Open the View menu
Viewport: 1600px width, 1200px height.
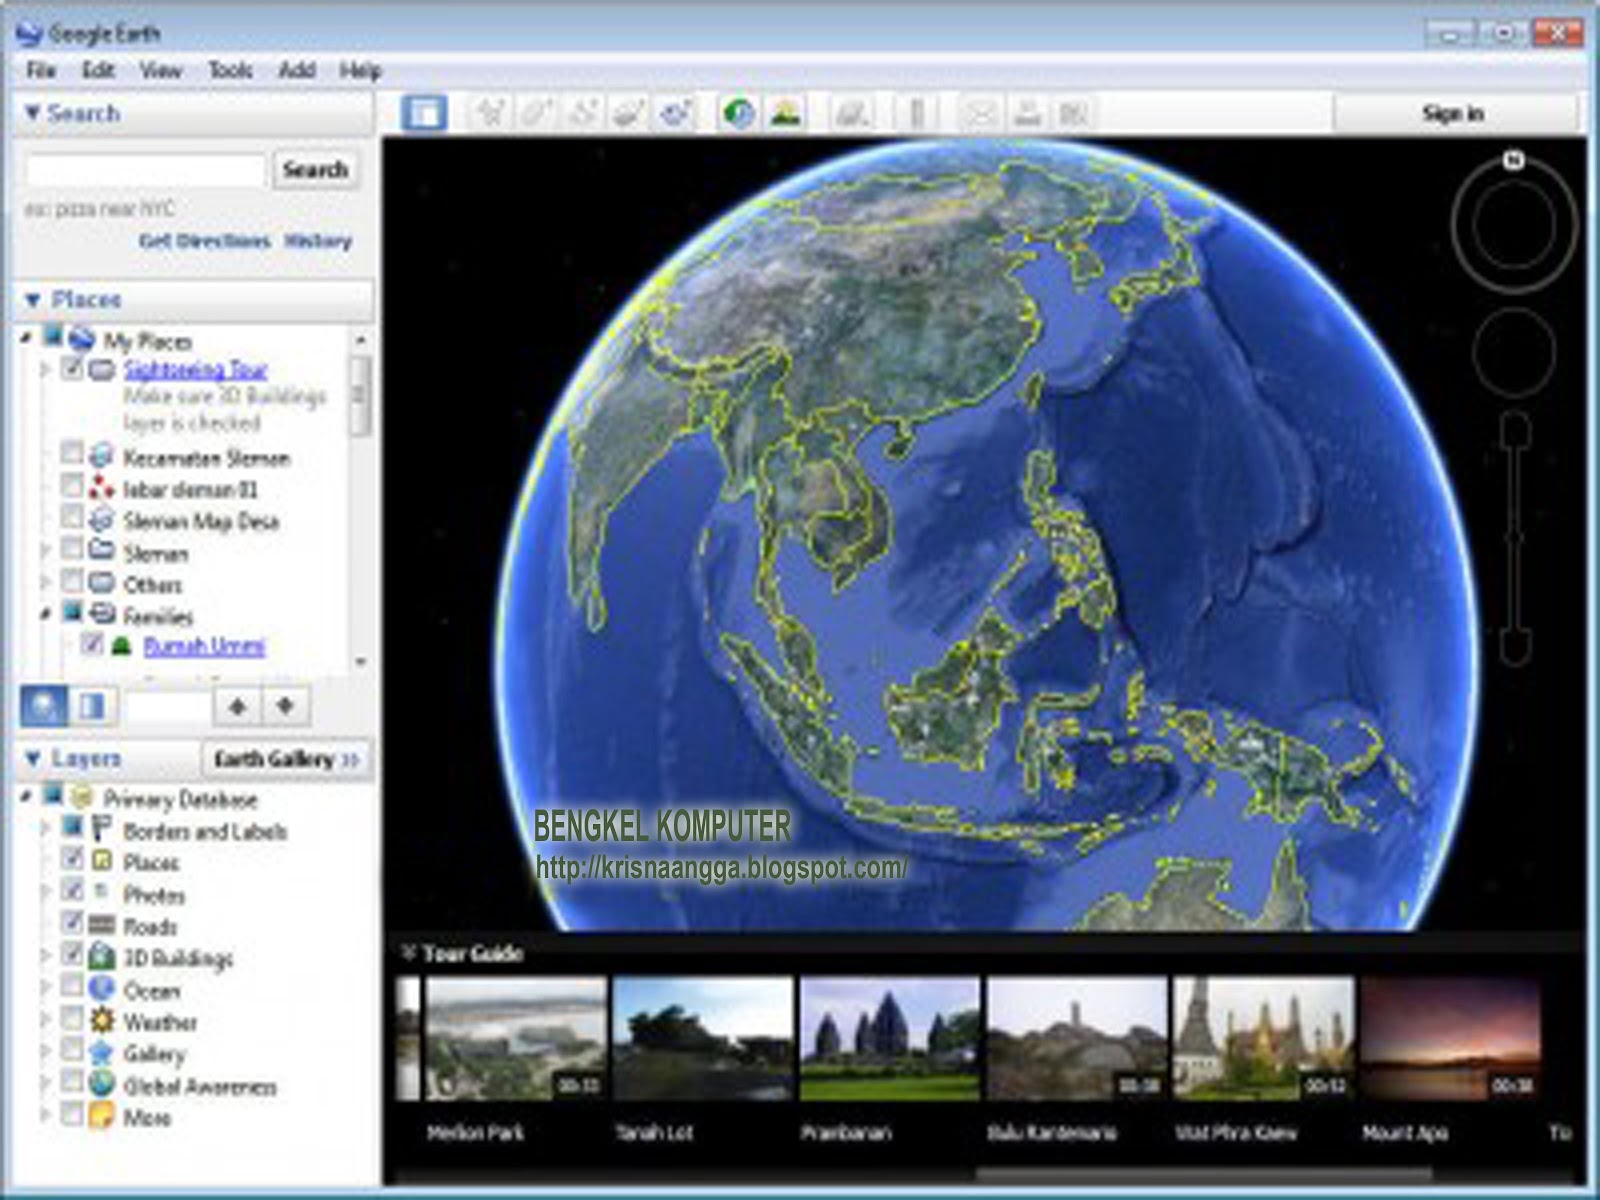160,70
